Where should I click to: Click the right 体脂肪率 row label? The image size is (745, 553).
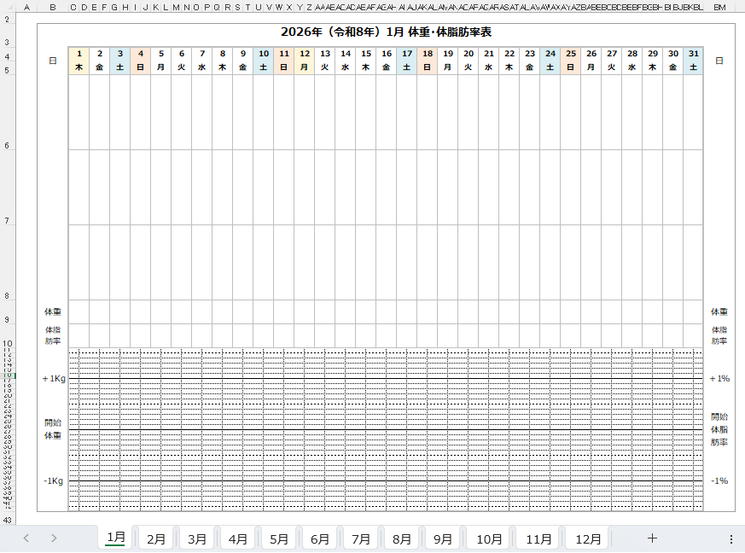point(719,335)
